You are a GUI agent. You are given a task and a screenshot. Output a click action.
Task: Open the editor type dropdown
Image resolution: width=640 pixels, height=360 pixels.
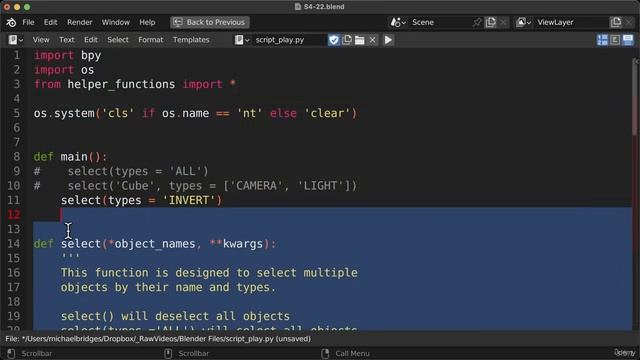click(16, 40)
